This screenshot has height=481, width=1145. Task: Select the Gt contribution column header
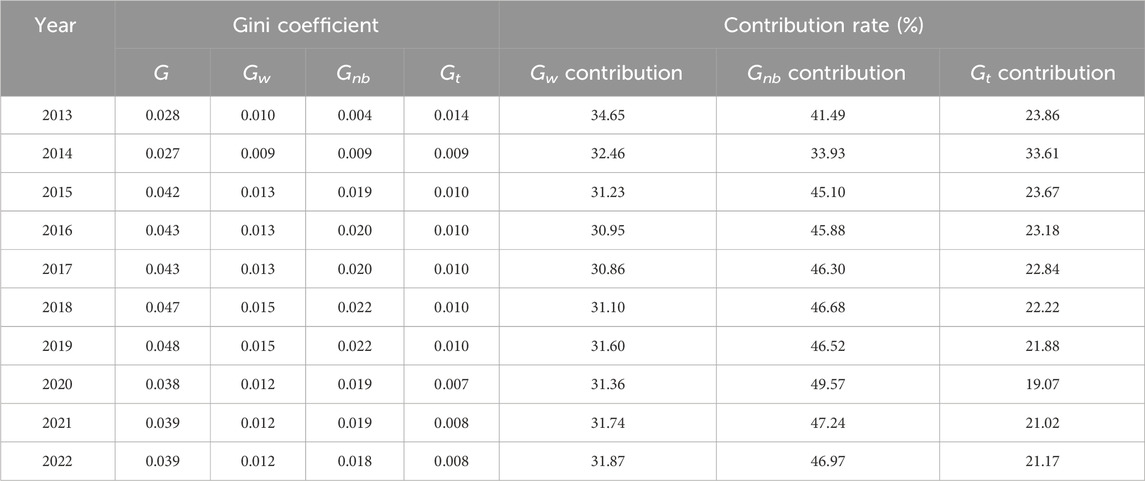[1042, 72]
